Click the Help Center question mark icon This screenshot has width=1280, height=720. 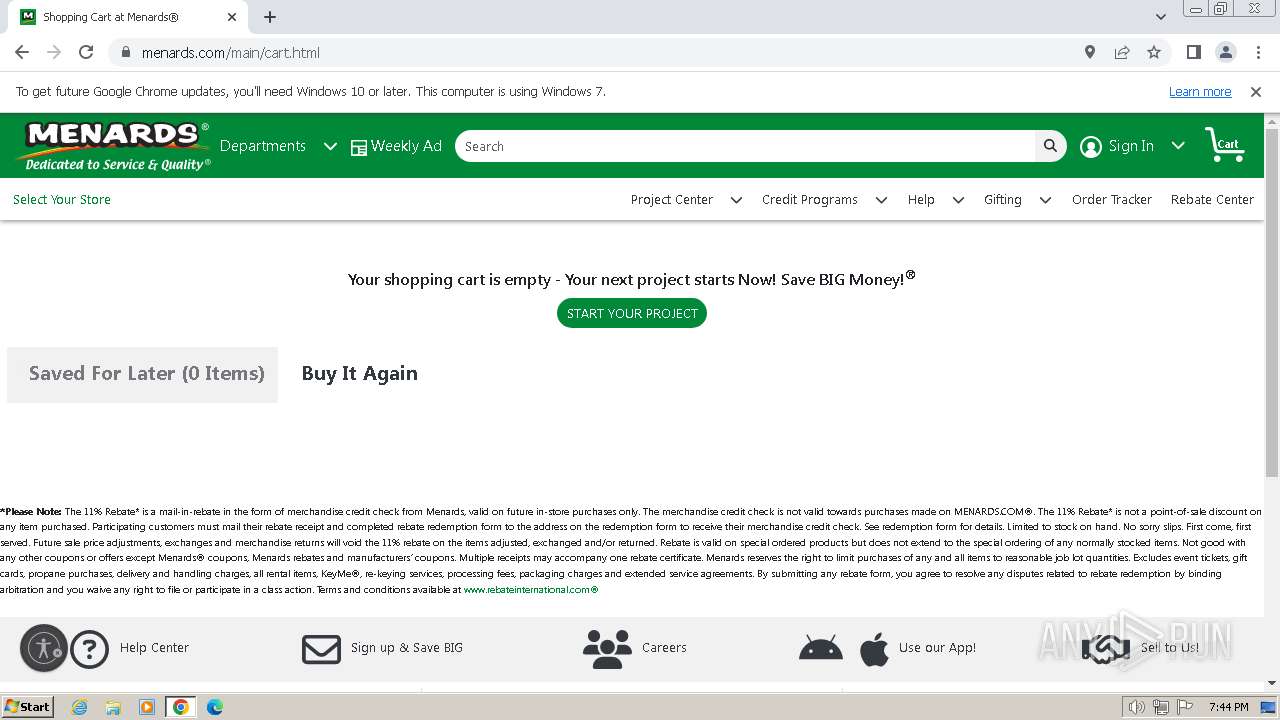(89, 649)
